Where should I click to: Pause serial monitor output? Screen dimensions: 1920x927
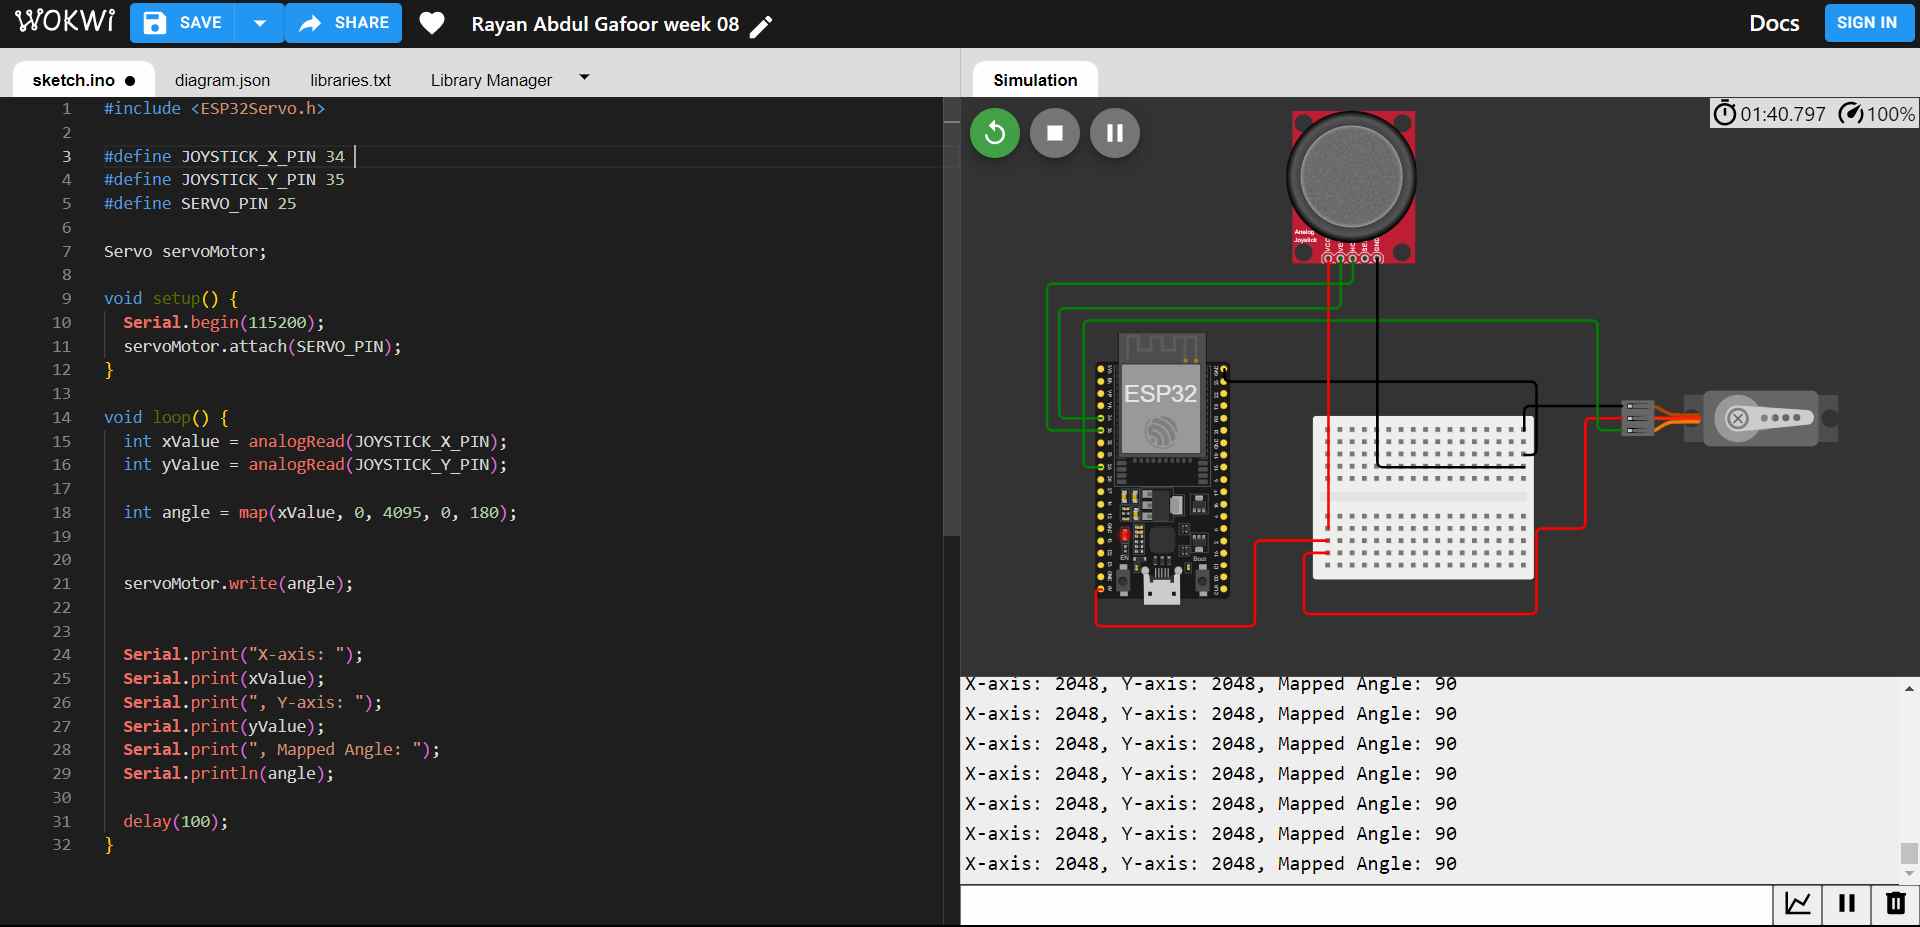[1846, 904]
